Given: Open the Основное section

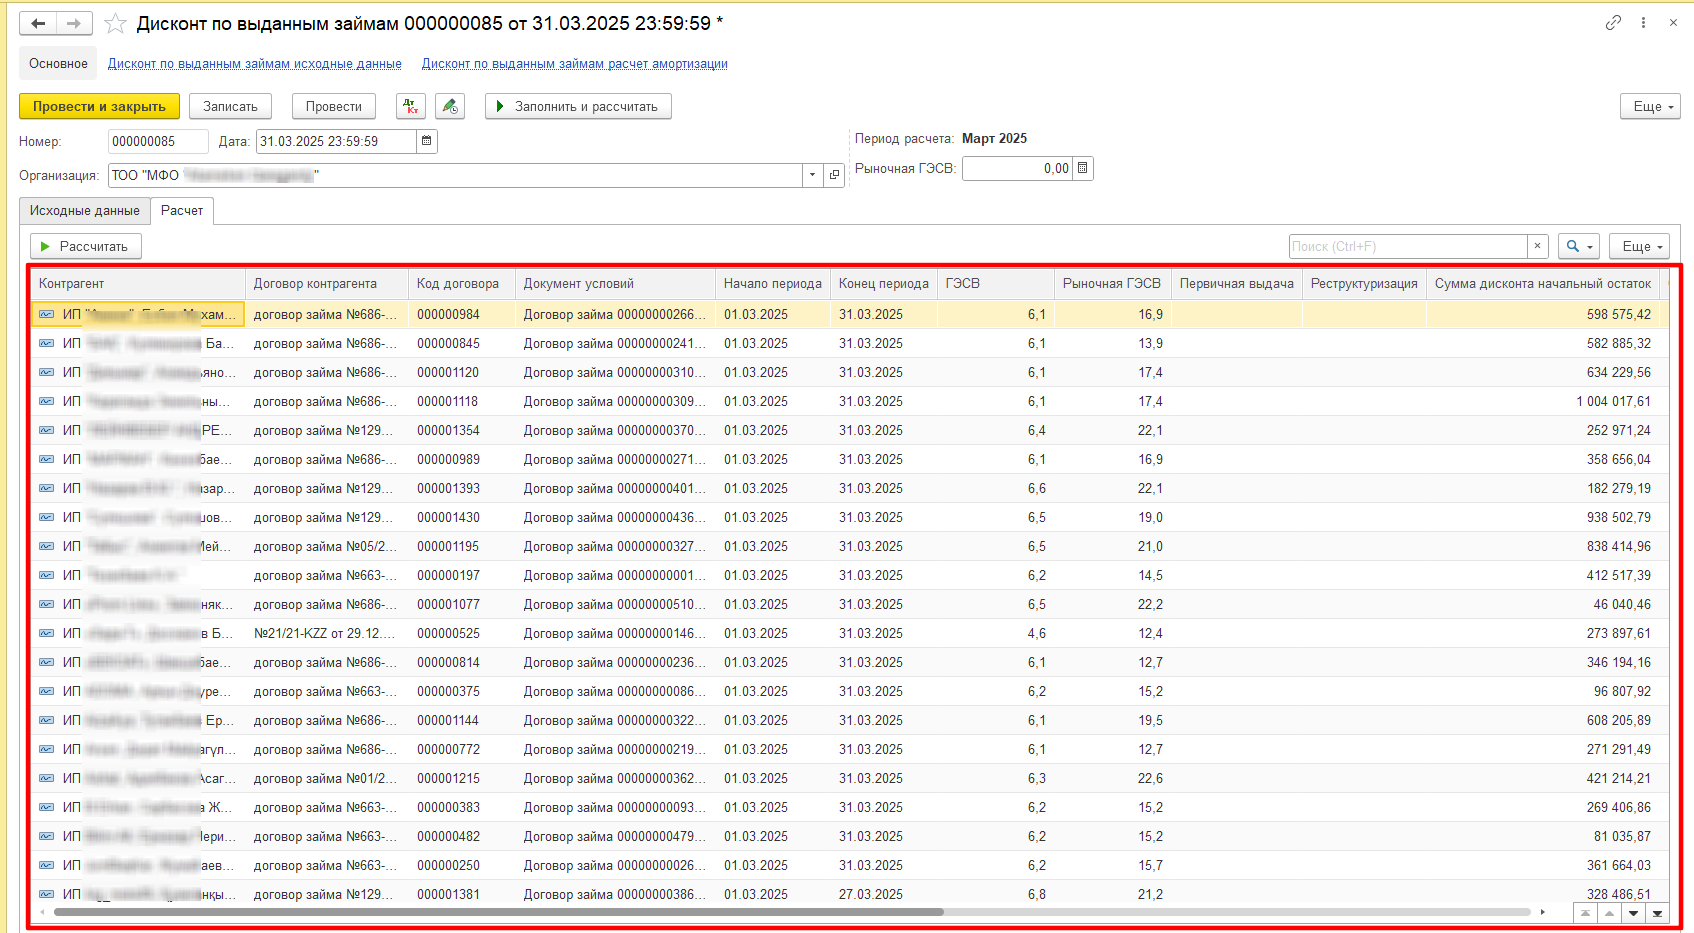Looking at the screenshot, I should pyautogui.click(x=58, y=63).
